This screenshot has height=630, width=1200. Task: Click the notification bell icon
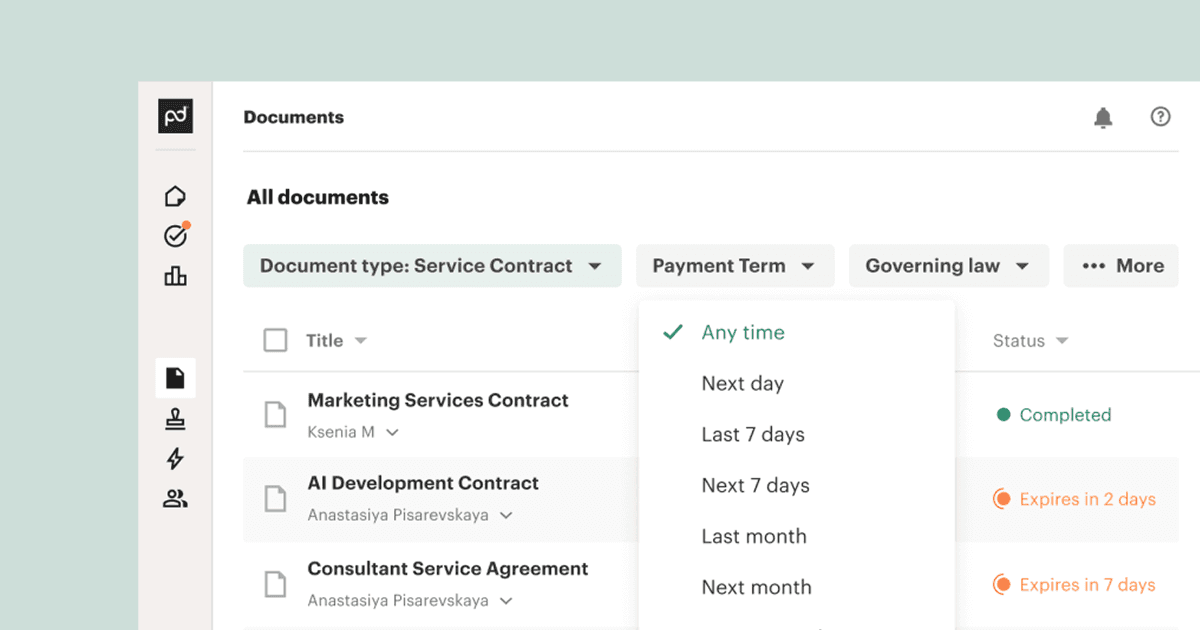pos(1103,118)
